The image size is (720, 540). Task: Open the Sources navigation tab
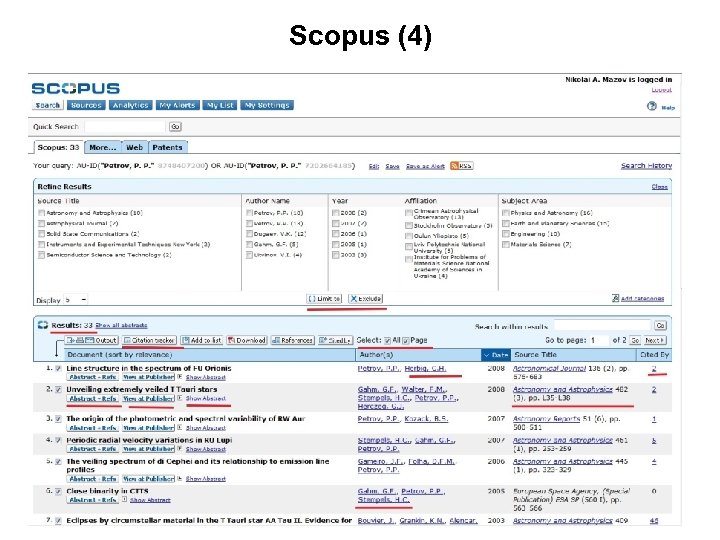[x=86, y=105]
